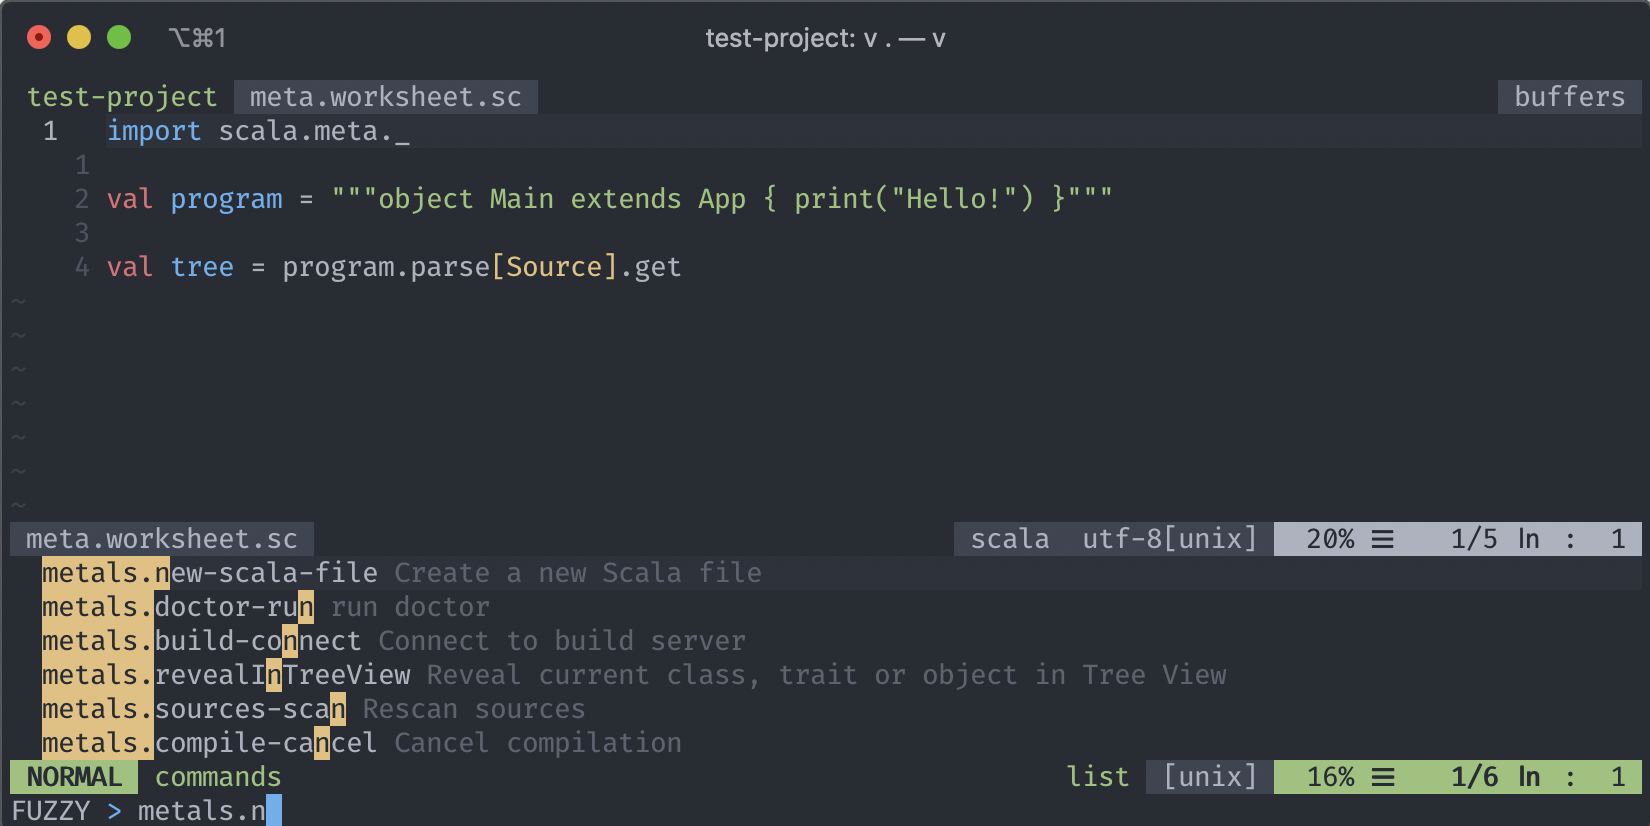Screen dimensions: 1650x826
Task: Click the FUZZY prompt input field
Action: click(x=825, y=810)
